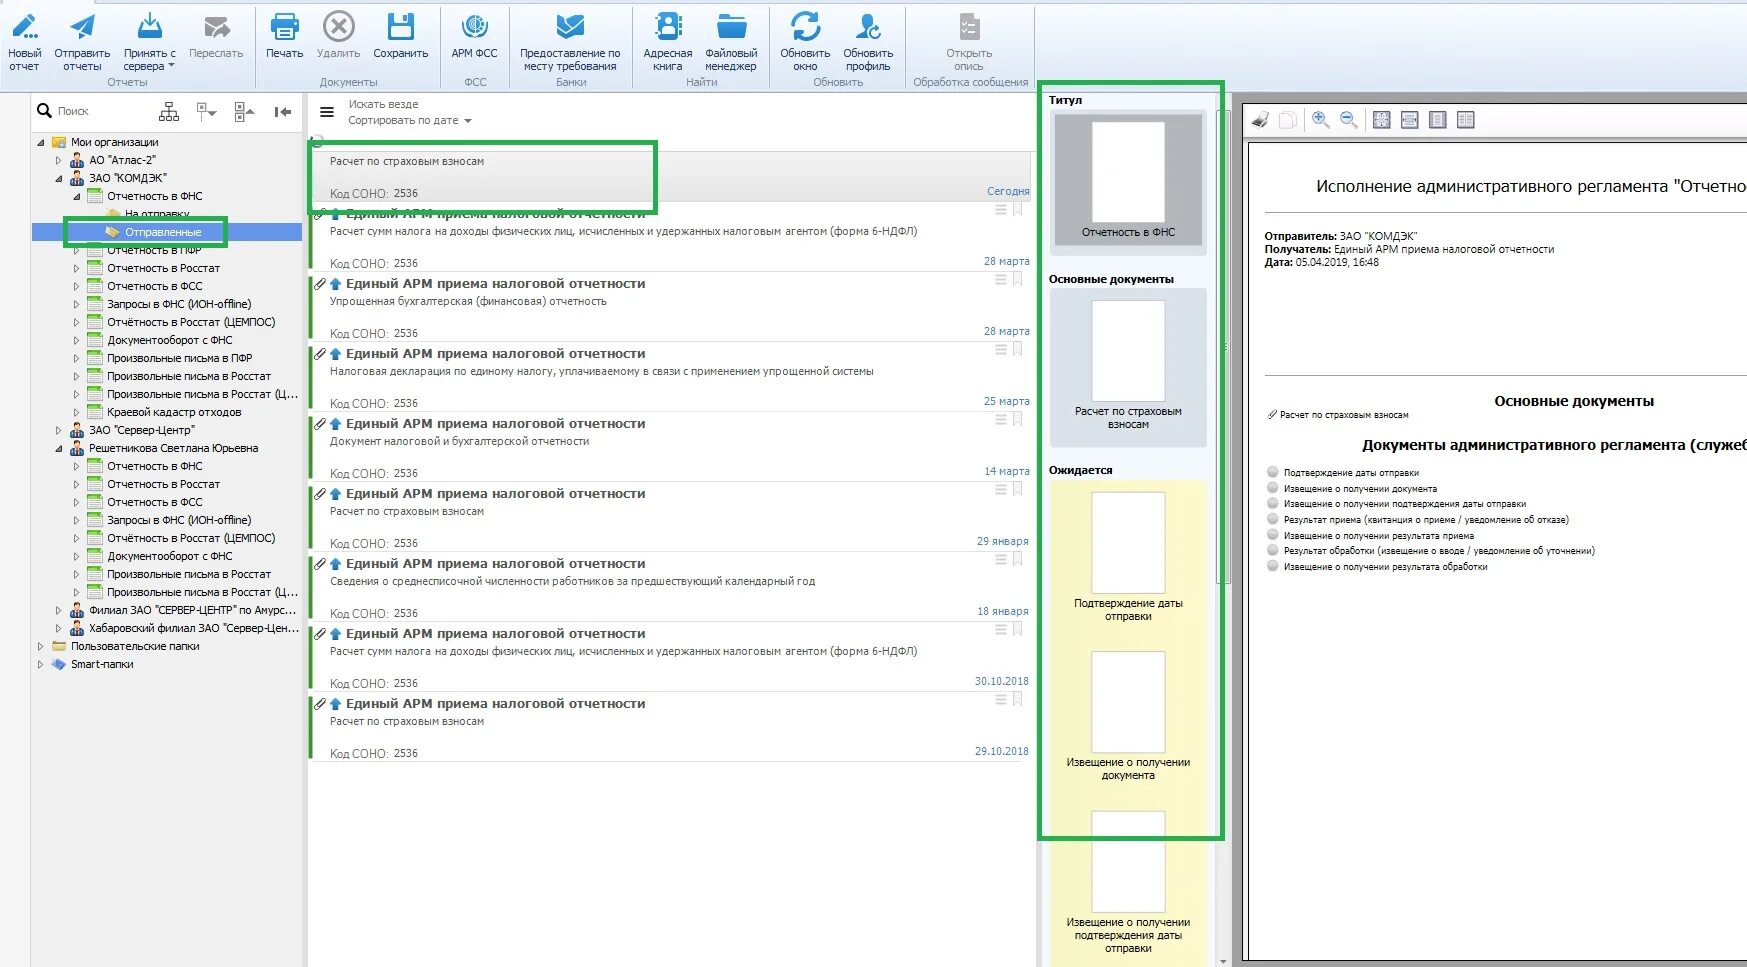The height and width of the screenshot is (967, 1747).
Task: Toggle bookmark flag on Упрощенная бухгалтерская отчетность message
Action: pyautogui.click(x=1018, y=280)
